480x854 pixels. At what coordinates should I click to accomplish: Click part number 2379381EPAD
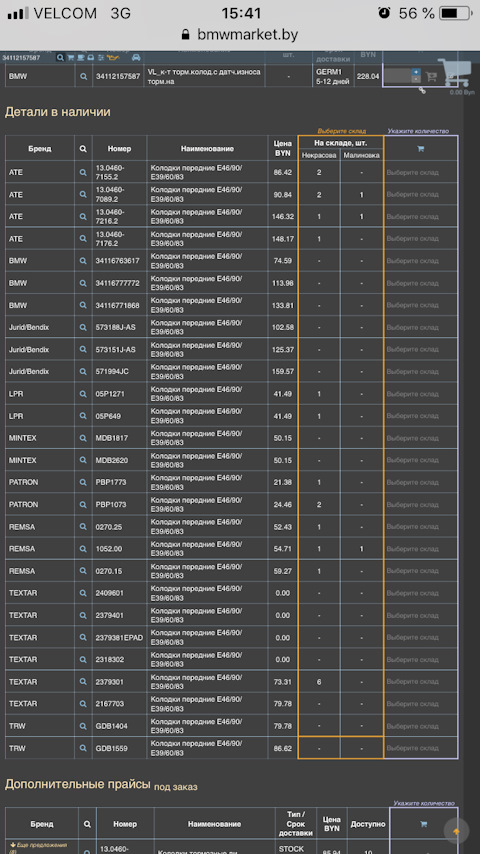119,638
